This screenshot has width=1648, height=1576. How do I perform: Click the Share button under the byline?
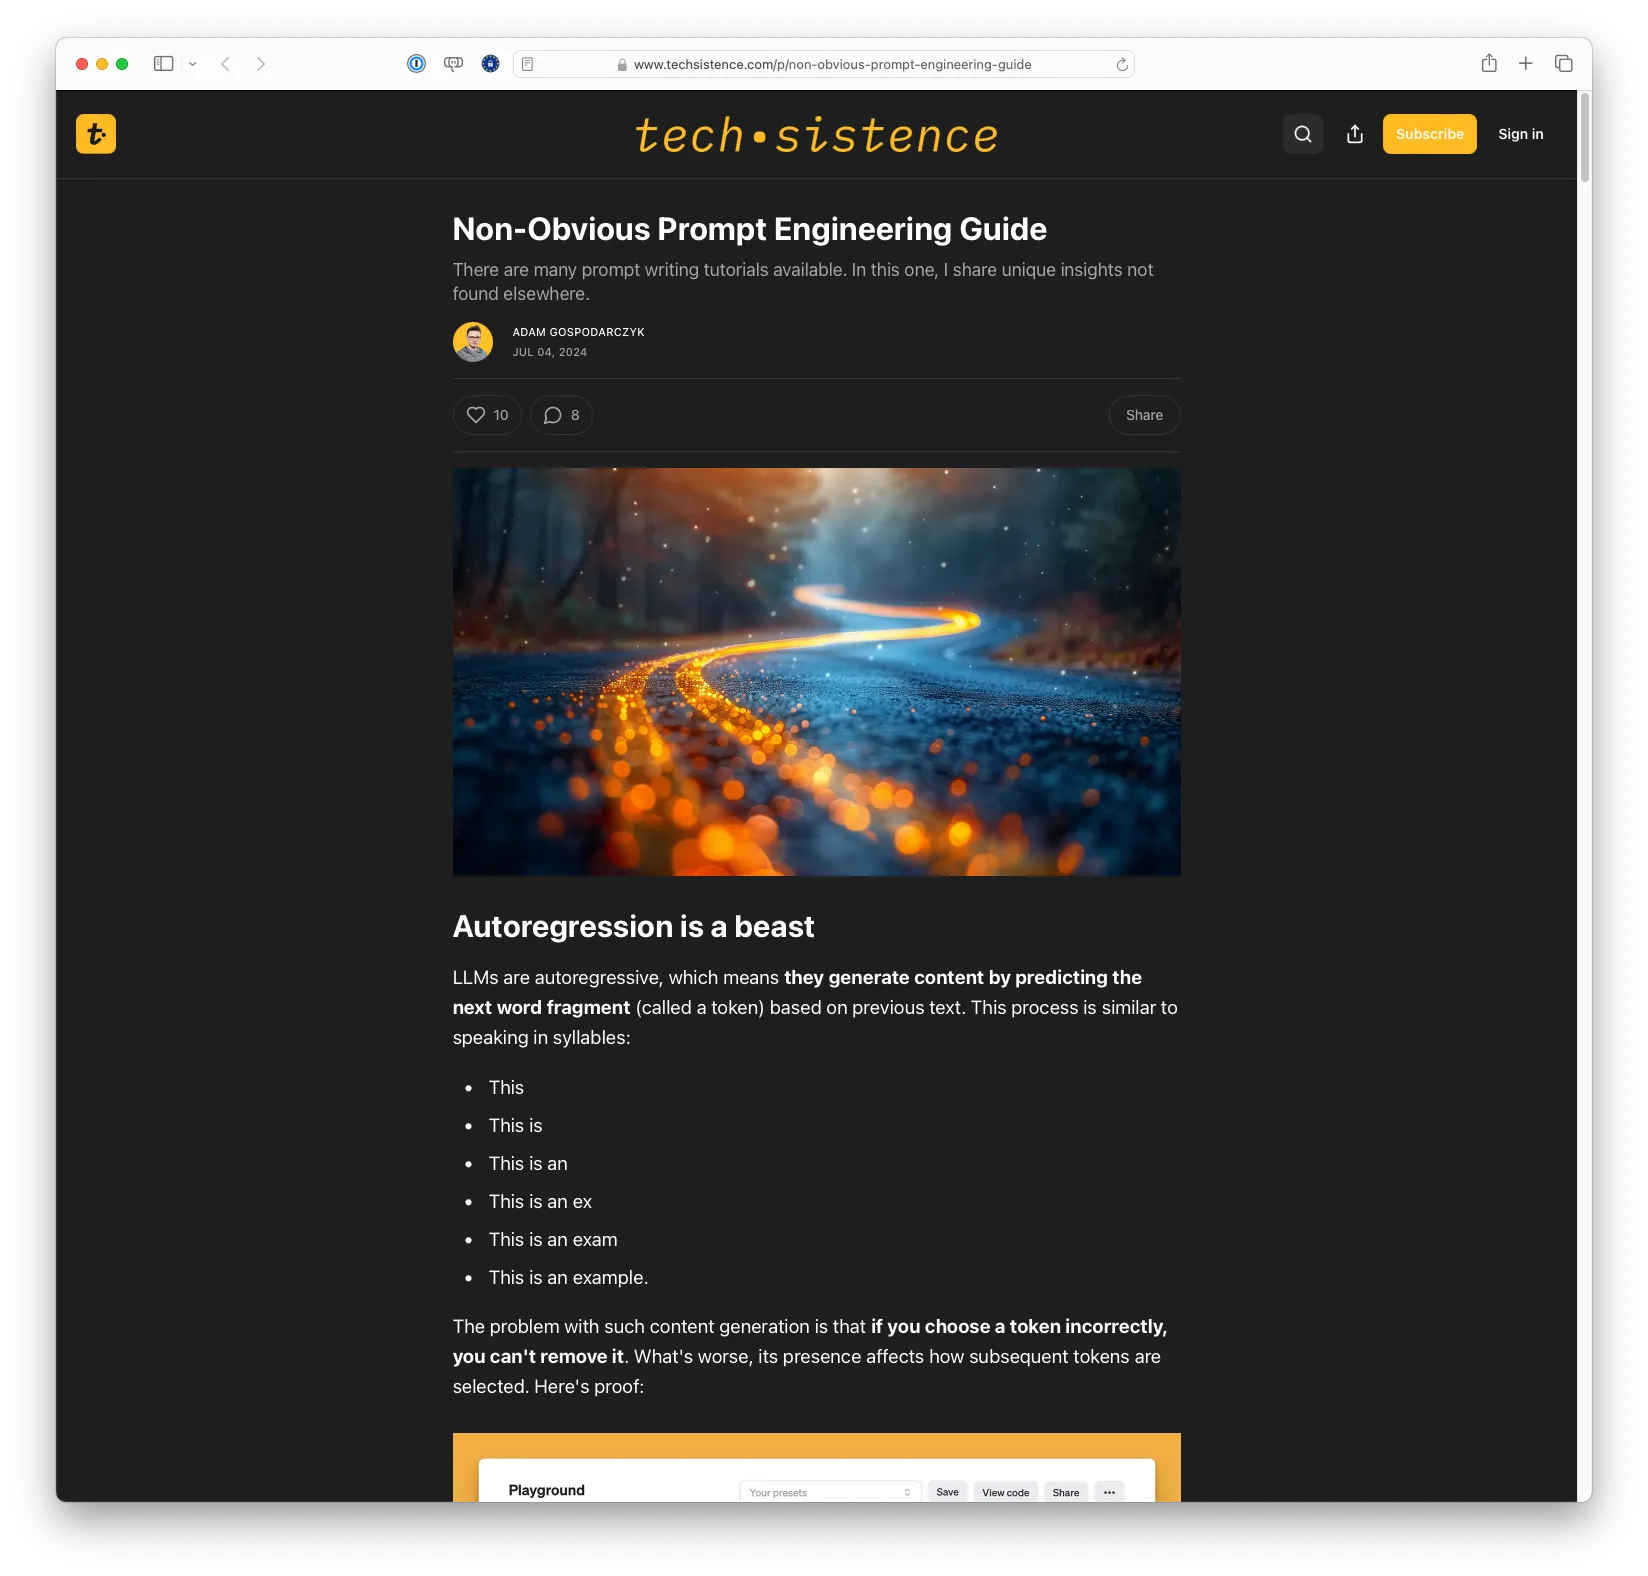point(1144,415)
